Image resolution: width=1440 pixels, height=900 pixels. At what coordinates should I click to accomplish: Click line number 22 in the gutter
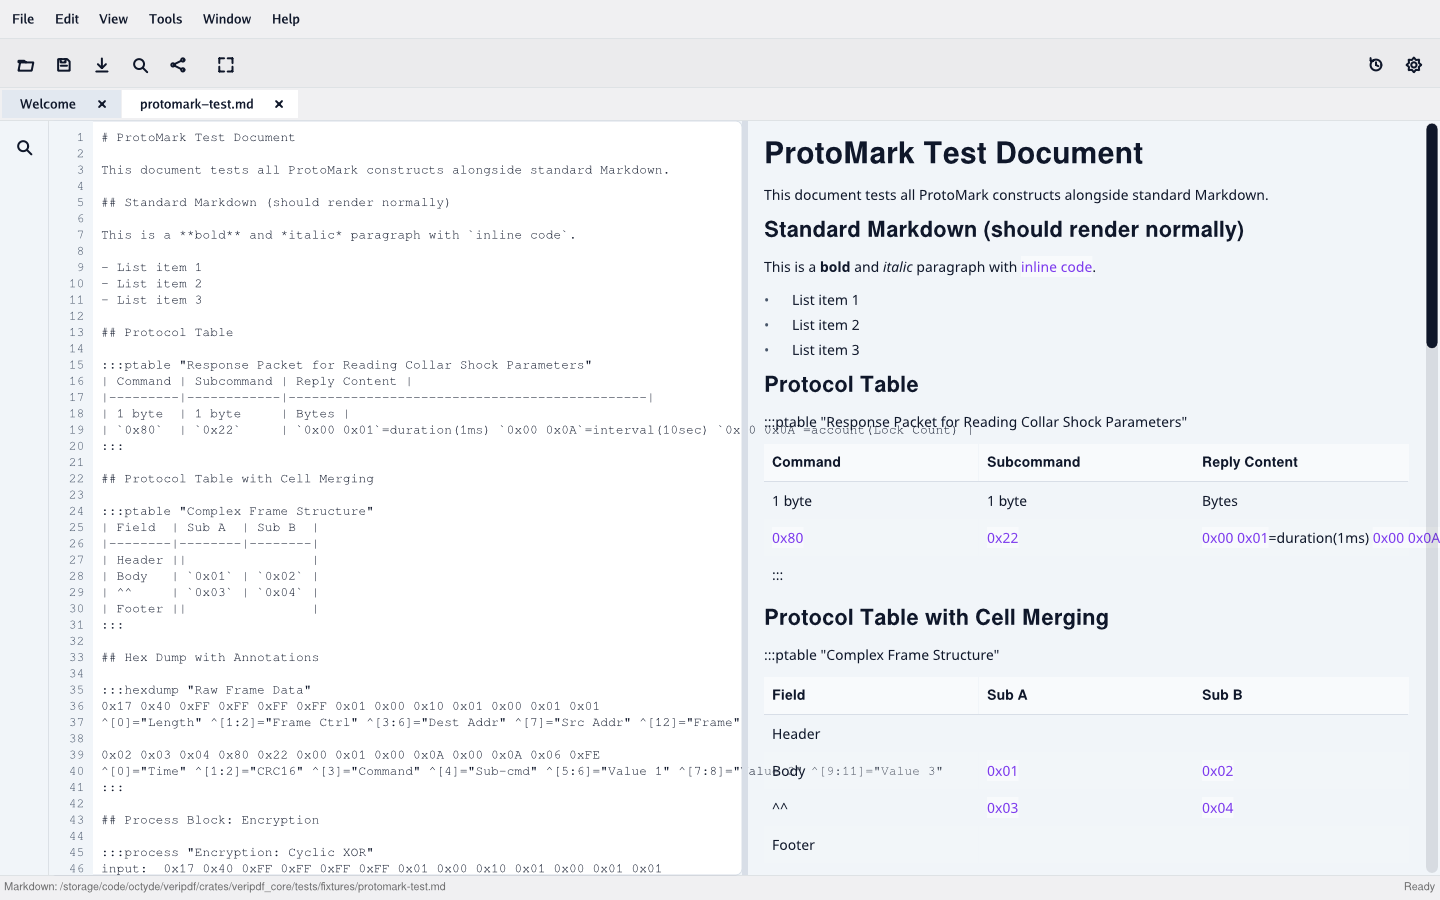tap(76, 479)
